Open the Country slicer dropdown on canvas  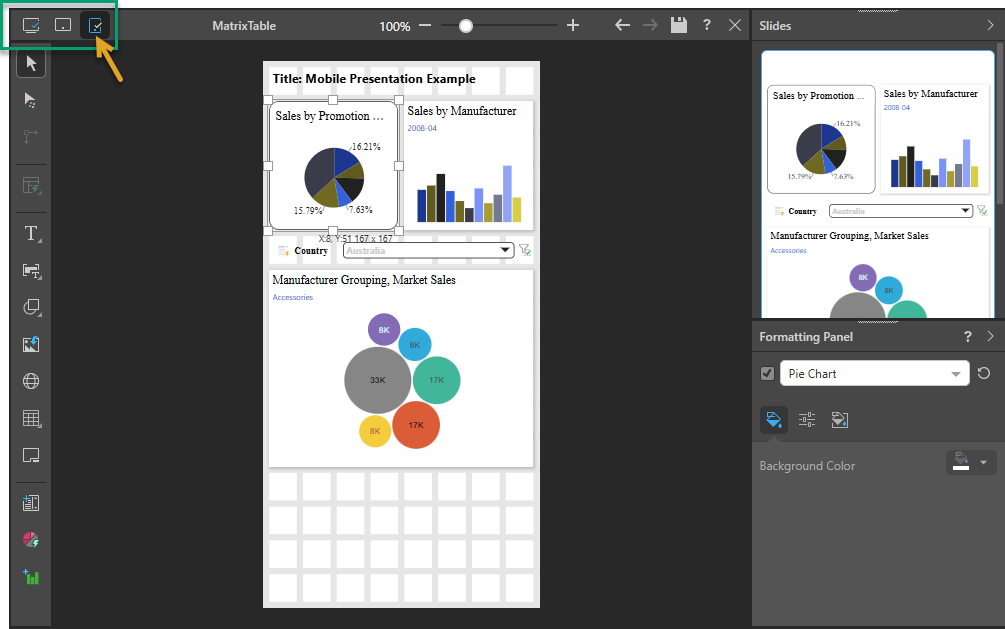pos(505,251)
